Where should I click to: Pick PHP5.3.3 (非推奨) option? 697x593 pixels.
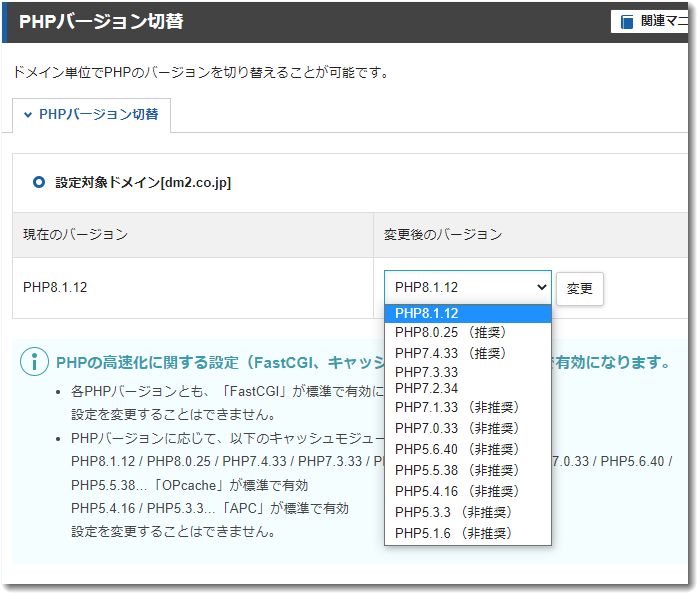[x=468, y=512]
